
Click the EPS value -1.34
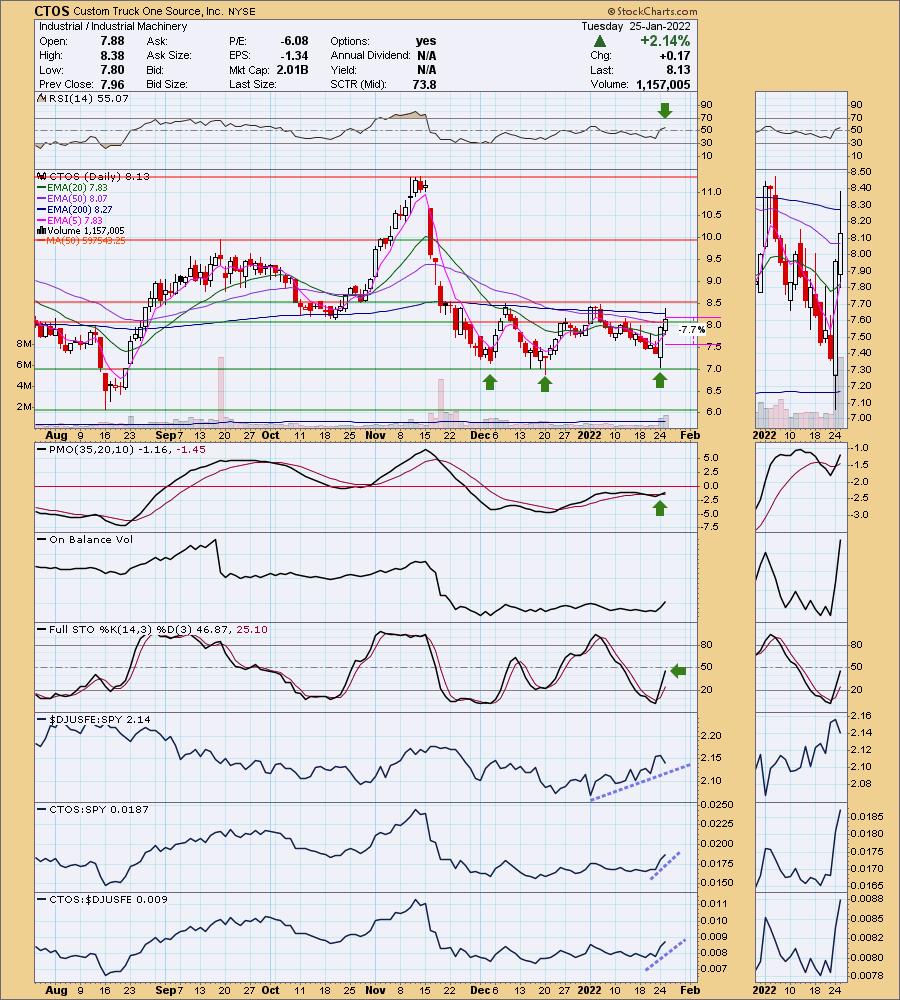pos(294,55)
